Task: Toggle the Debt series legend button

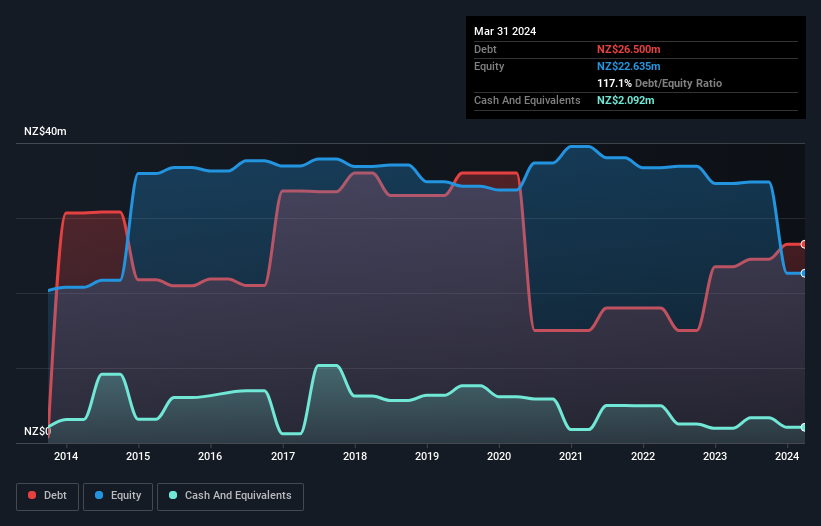Action: click(48, 496)
